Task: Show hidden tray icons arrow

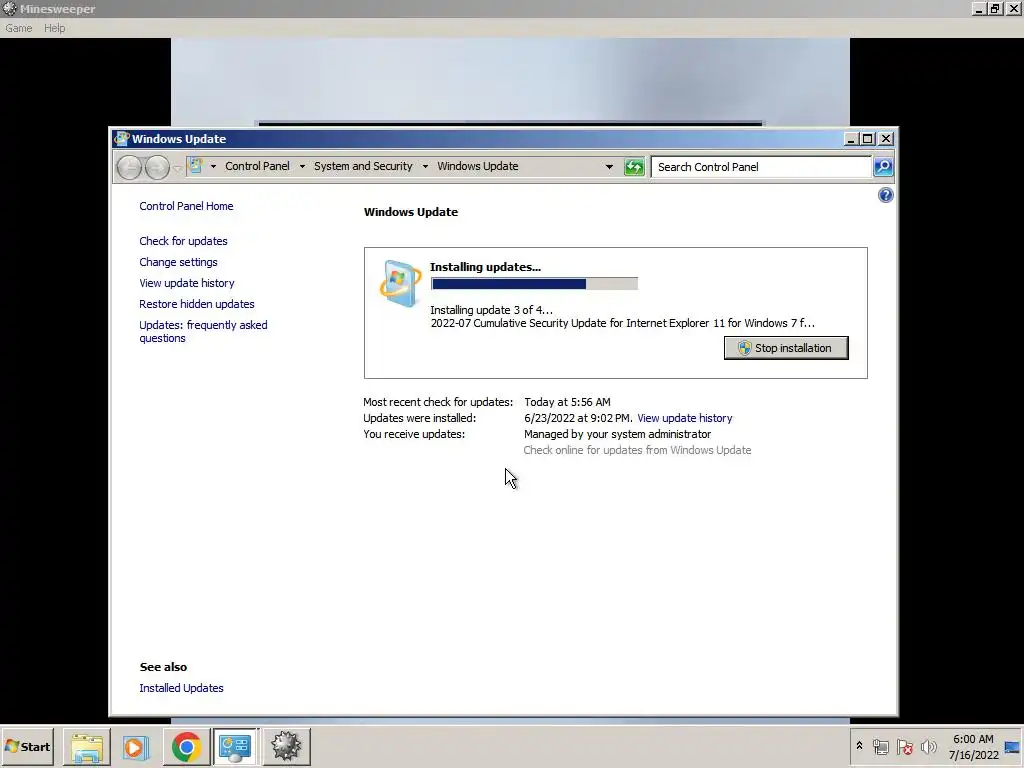Action: 859,746
